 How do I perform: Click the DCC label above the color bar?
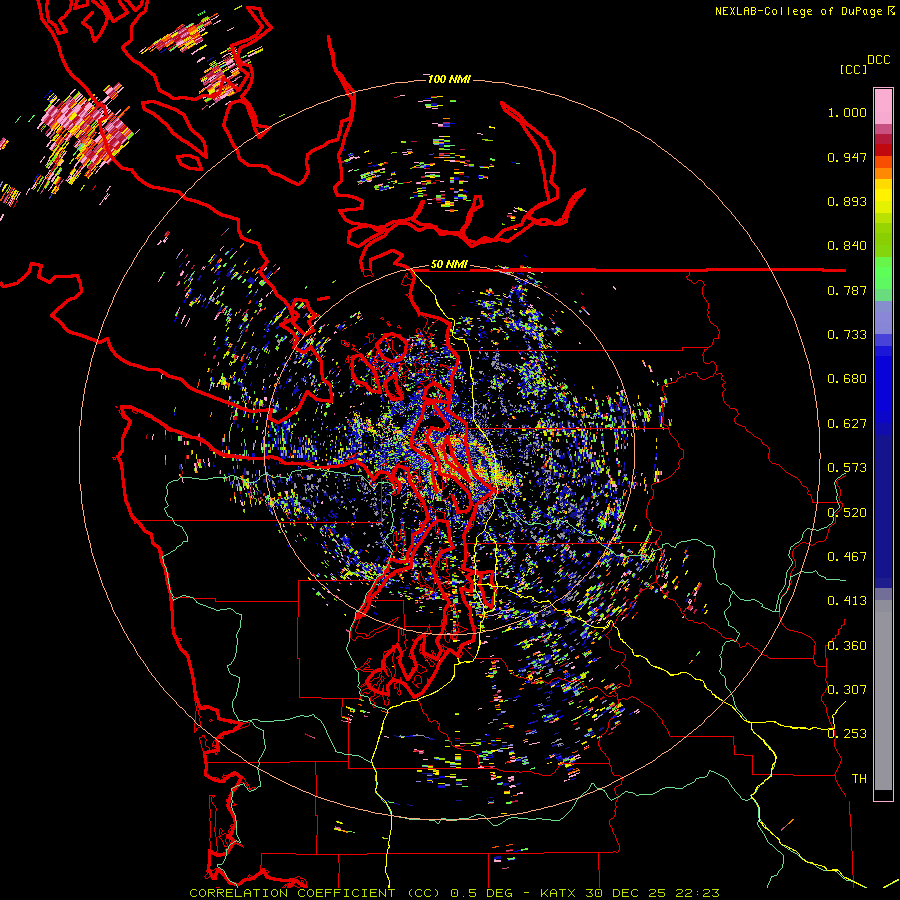878,60
